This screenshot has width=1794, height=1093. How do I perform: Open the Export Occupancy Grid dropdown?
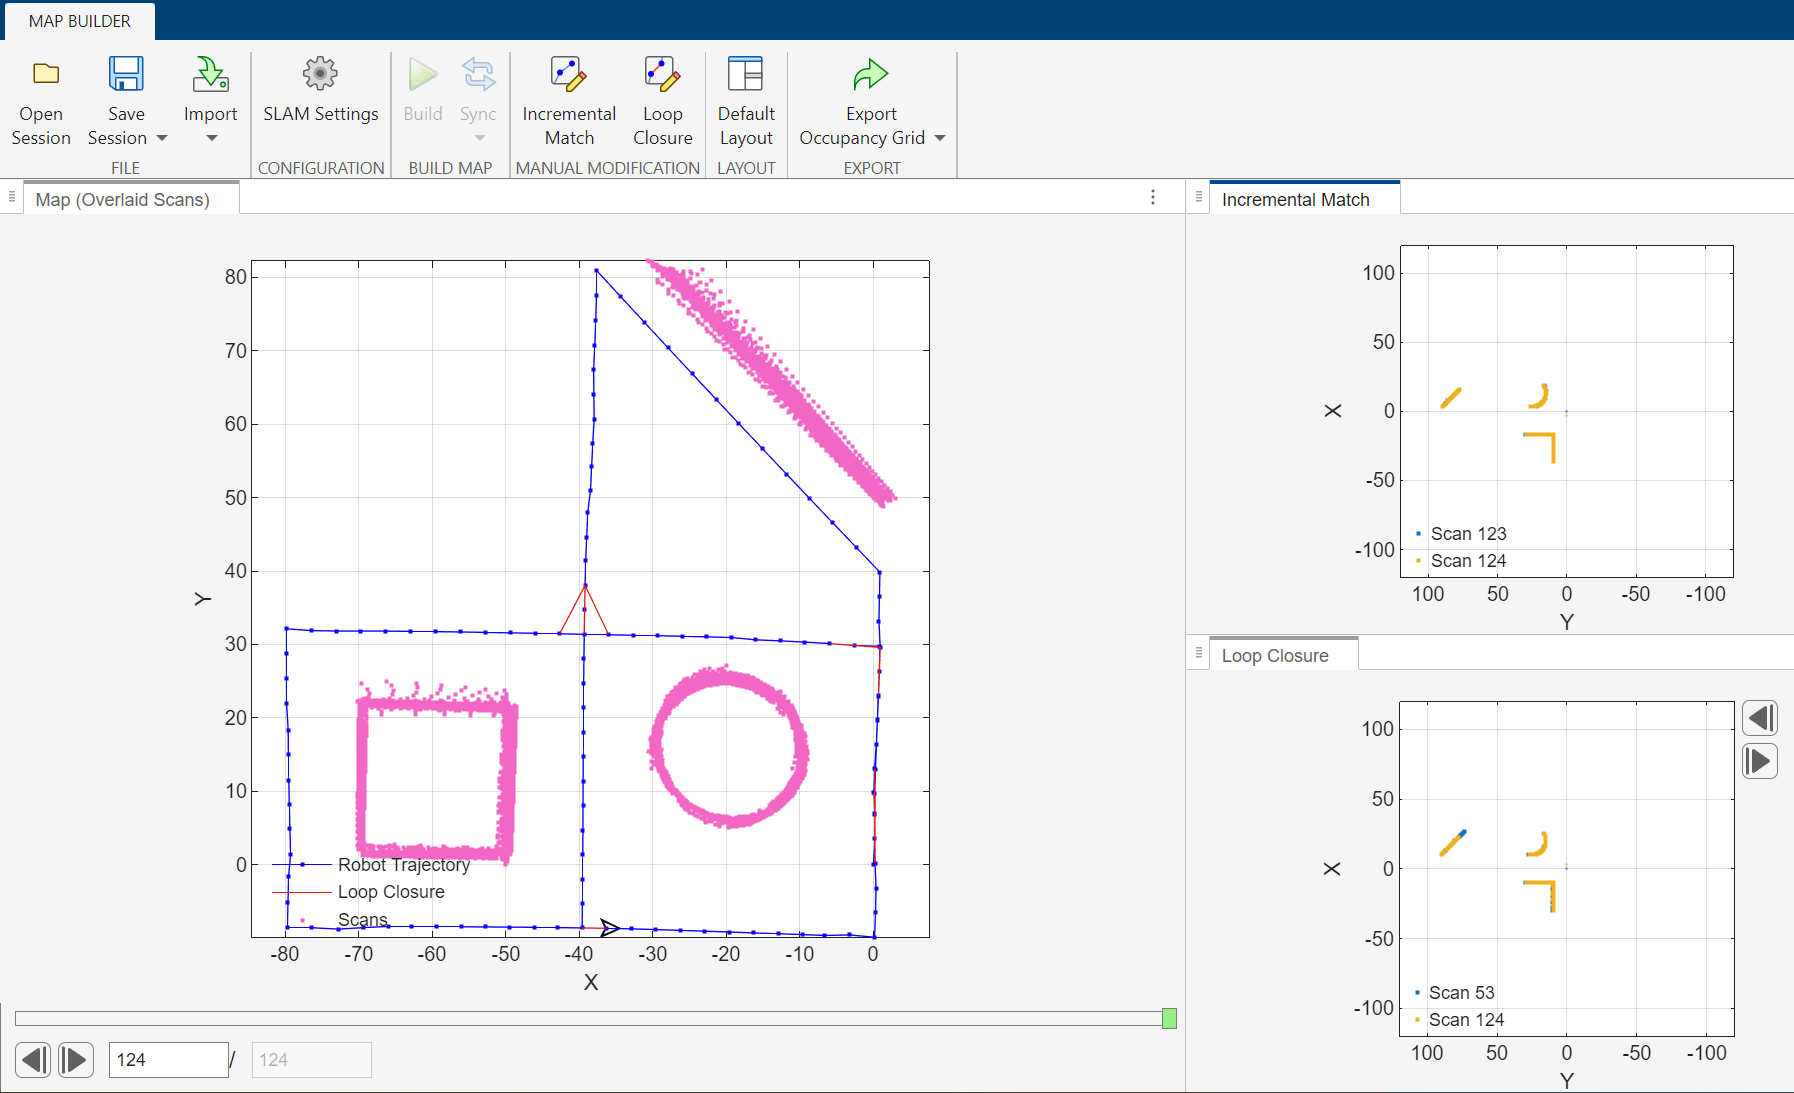coord(938,138)
